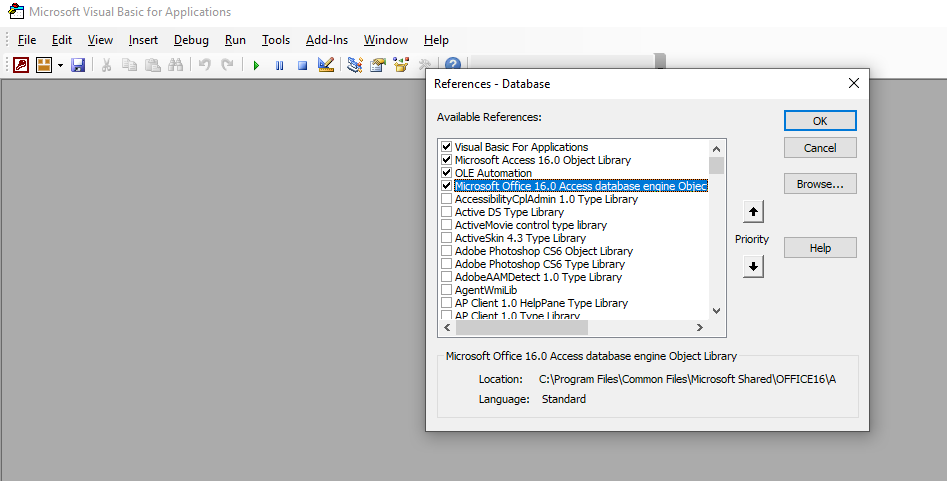947x481 pixels.
Task: Click the Insert Module toolbar icon
Action: [x=43, y=65]
